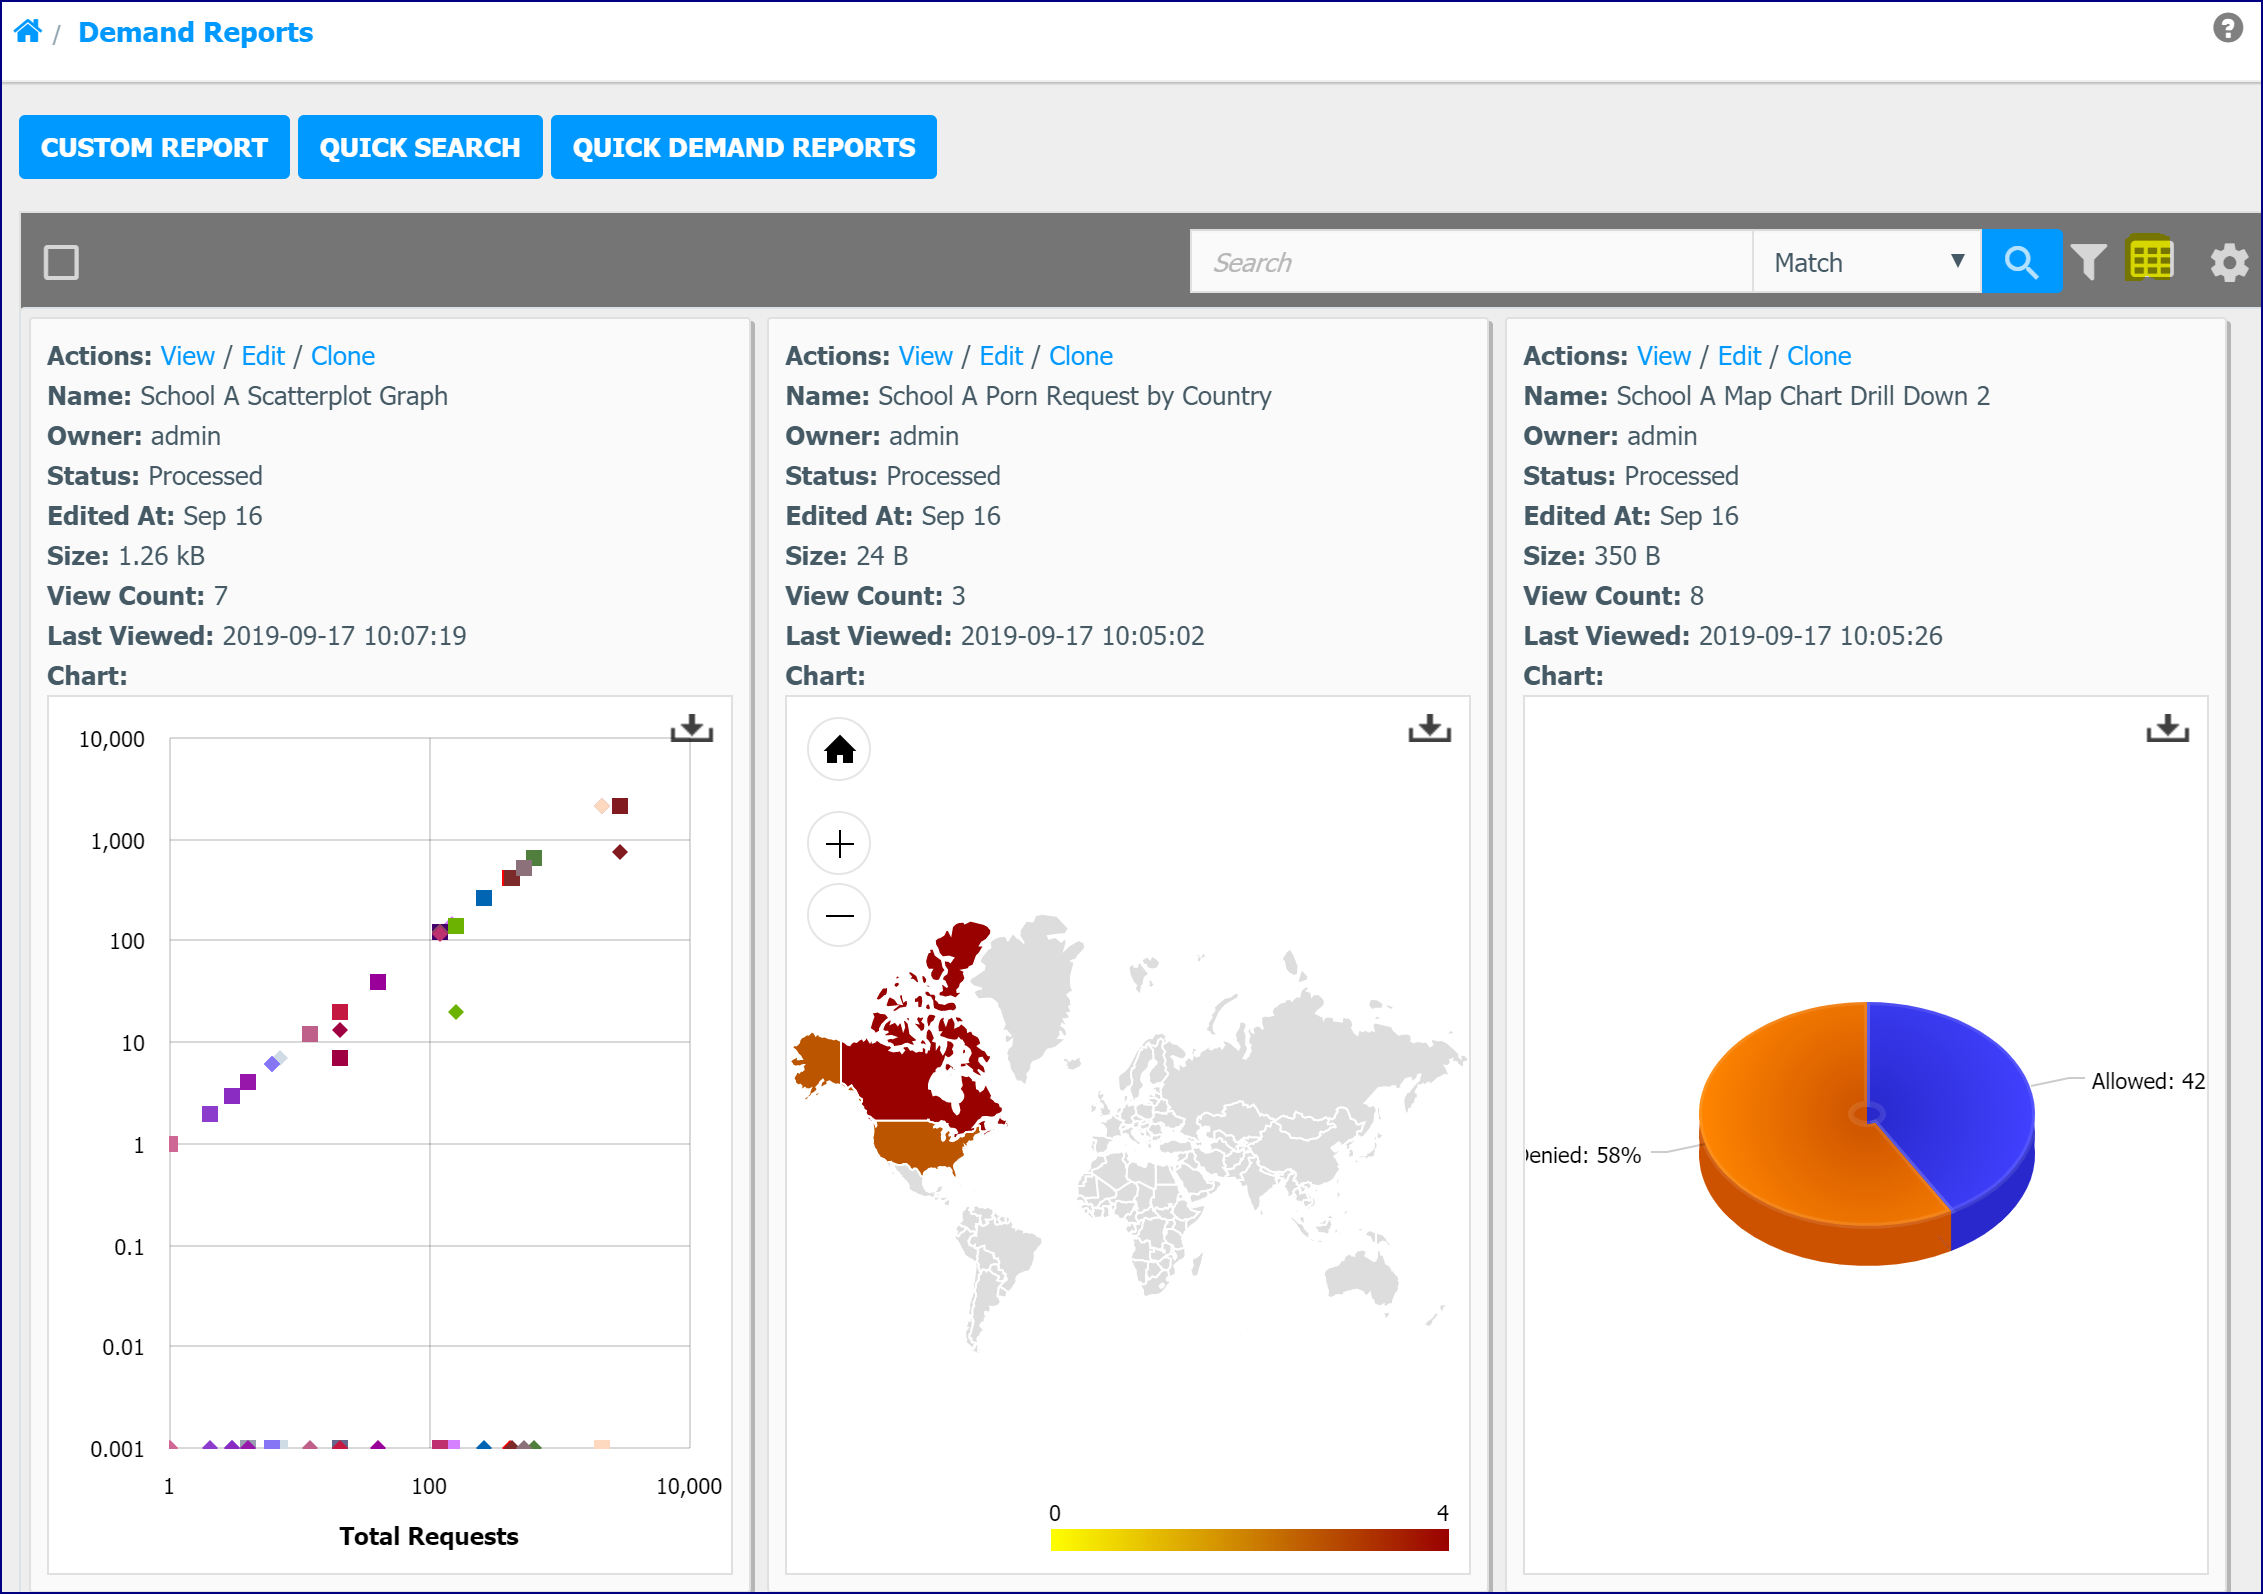Image resolution: width=2263 pixels, height=1594 pixels.
Task: View the School A Scatterplot Graph report
Action: pyautogui.click(x=187, y=356)
